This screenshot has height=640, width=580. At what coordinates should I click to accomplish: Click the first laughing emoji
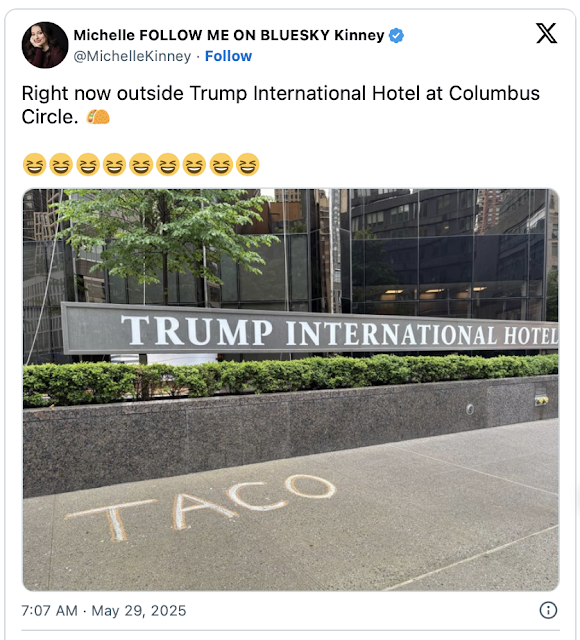(x=34, y=164)
